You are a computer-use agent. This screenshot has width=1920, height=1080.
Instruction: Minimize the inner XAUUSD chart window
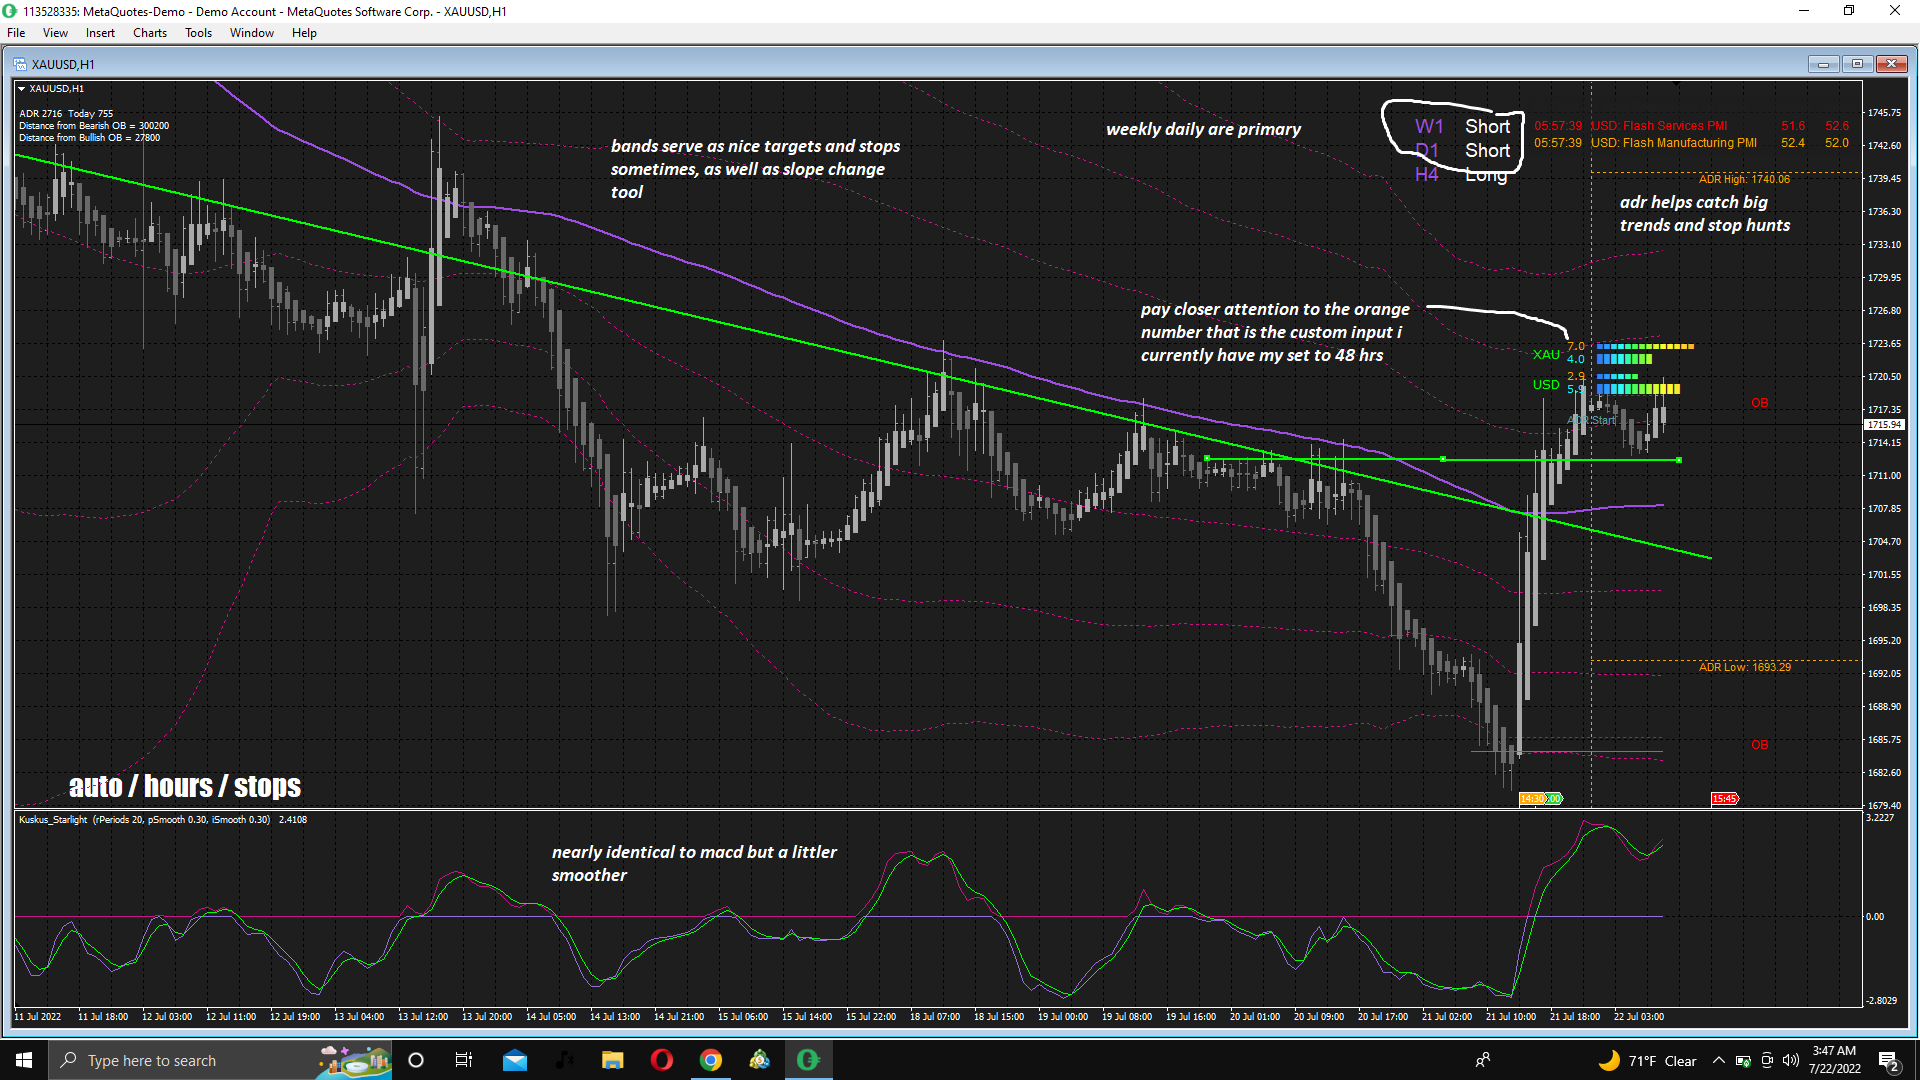[1823, 64]
